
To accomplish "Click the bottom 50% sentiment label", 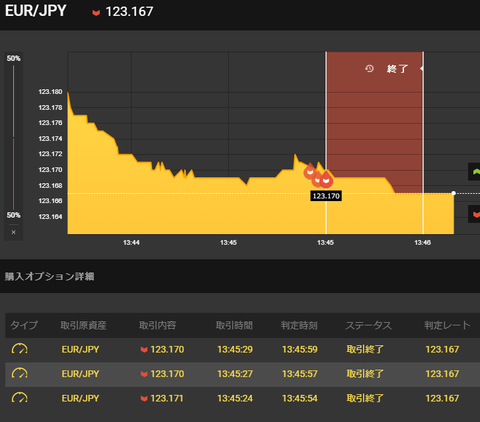I will 13,215.
